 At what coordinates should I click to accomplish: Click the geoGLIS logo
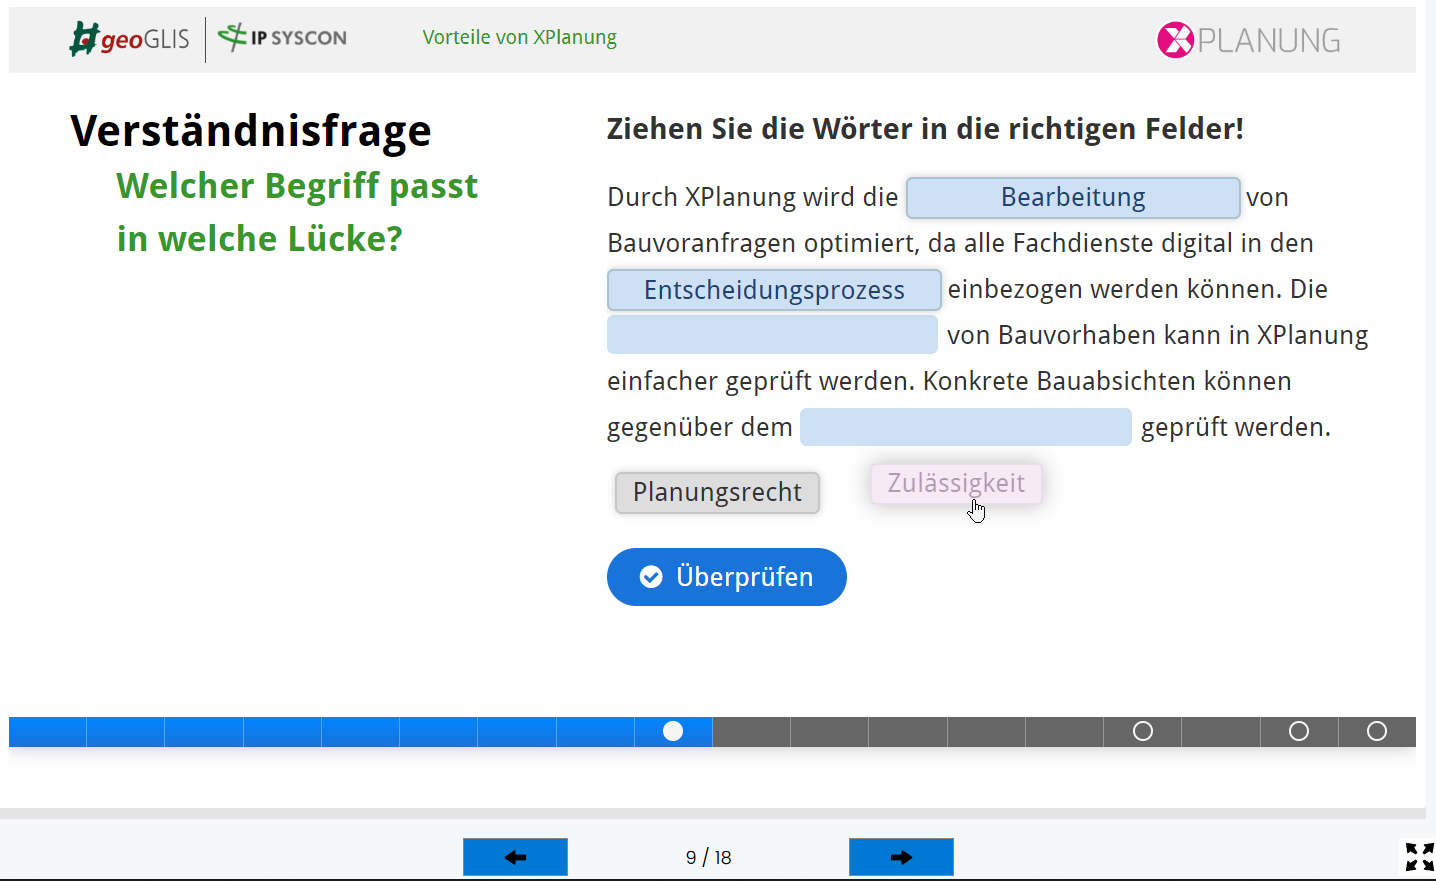(129, 39)
